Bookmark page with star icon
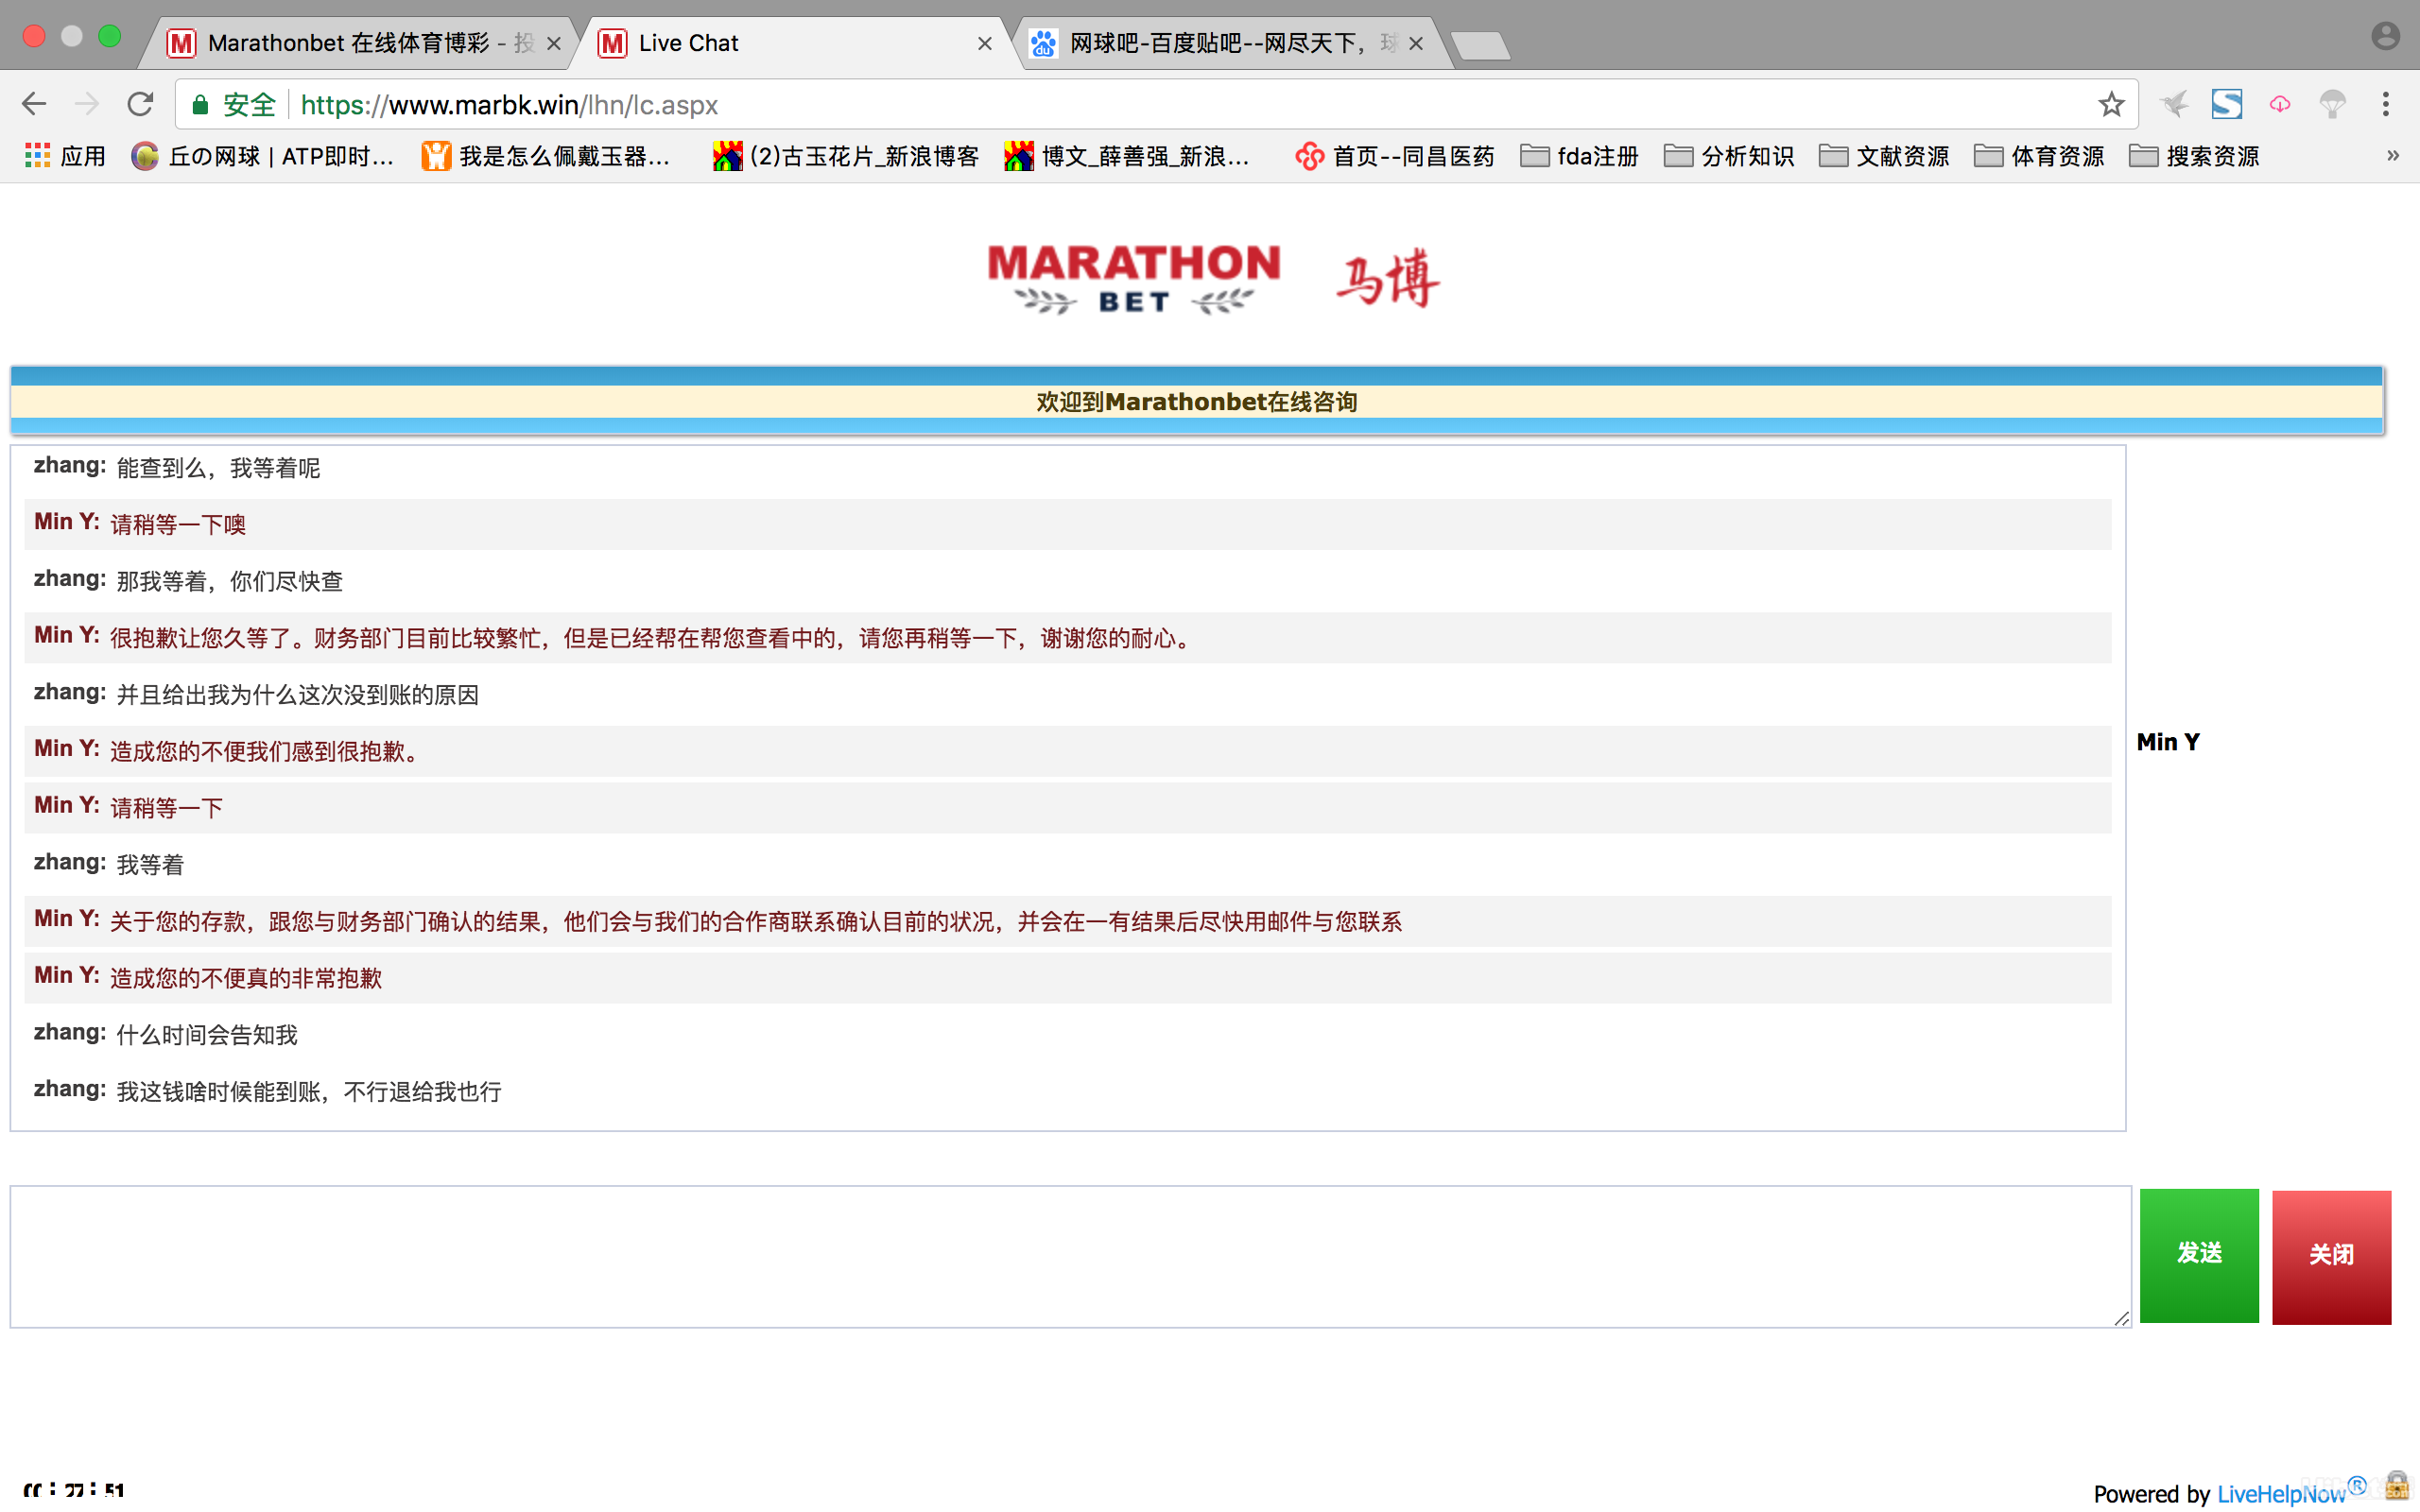The width and height of the screenshot is (2420, 1512). point(2110,104)
